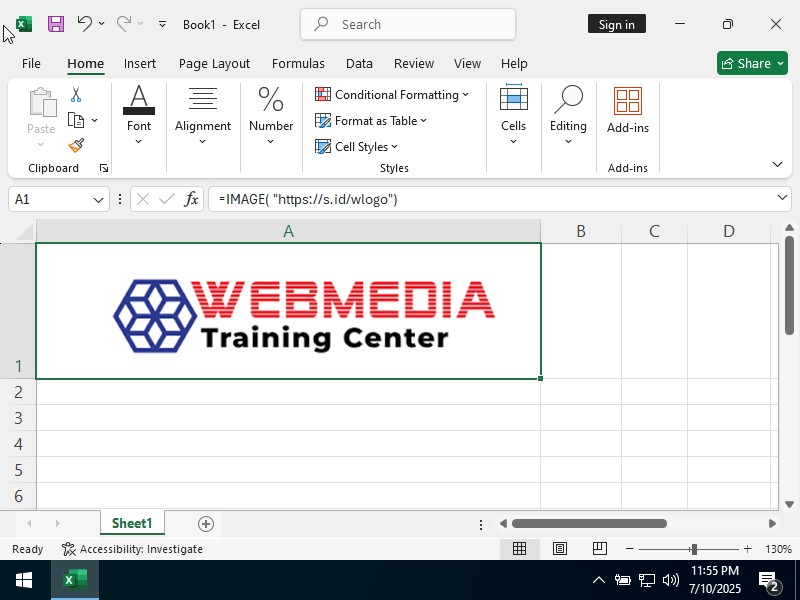This screenshot has height=600, width=800.
Task: Click the Redo arrow icon
Action: pyautogui.click(x=124, y=23)
